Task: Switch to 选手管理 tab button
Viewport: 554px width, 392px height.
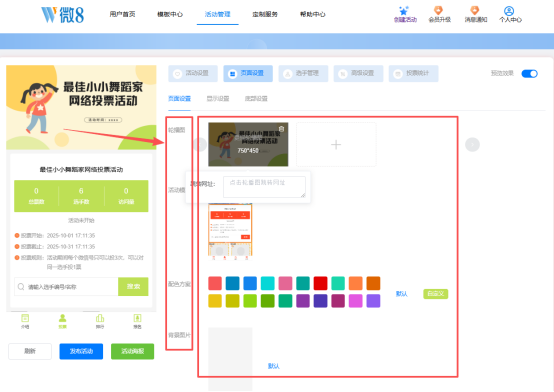Action: coord(303,74)
